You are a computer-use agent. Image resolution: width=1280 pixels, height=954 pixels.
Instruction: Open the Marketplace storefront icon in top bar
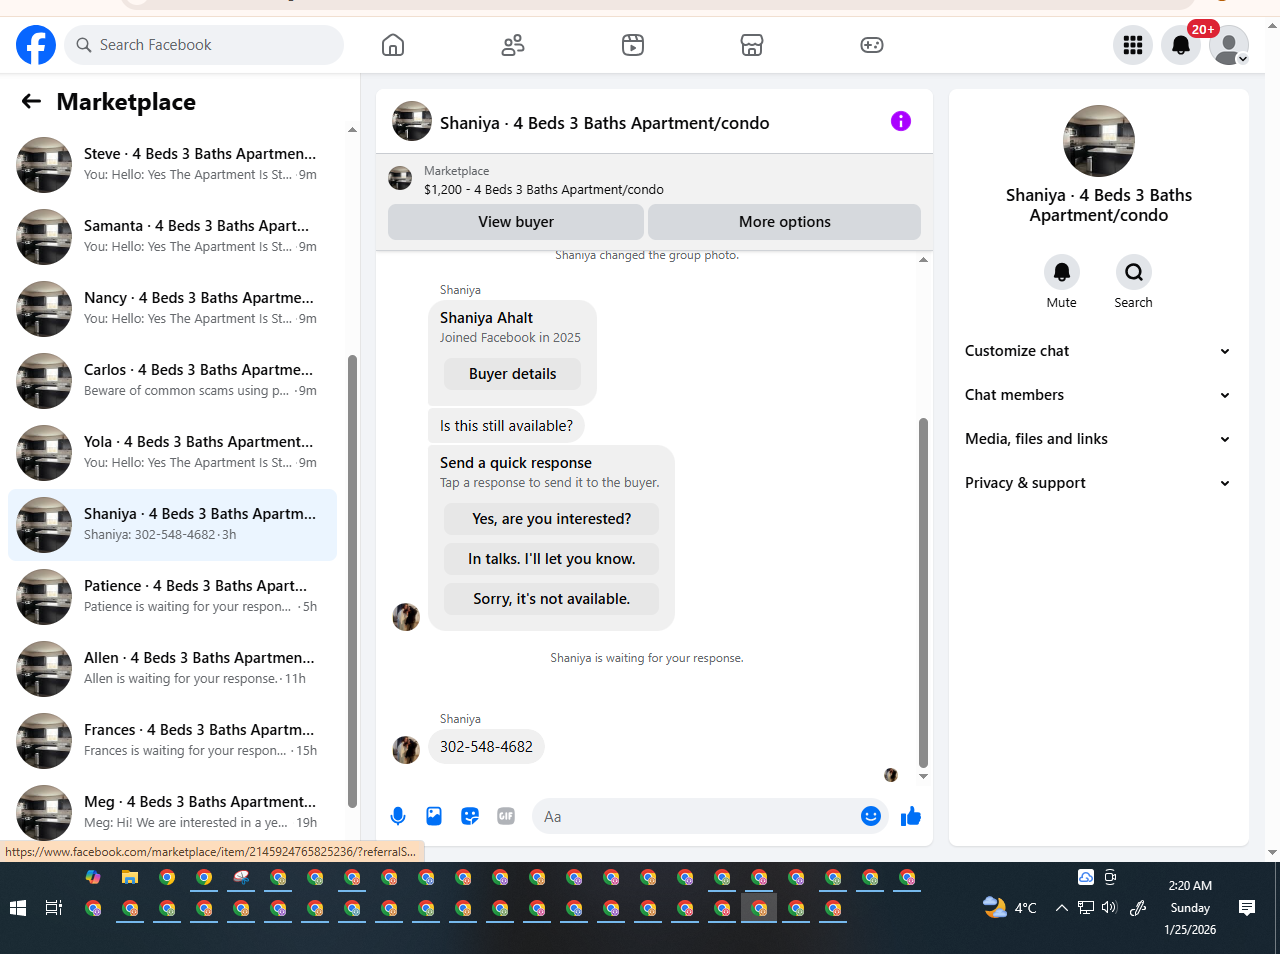click(x=752, y=45)
